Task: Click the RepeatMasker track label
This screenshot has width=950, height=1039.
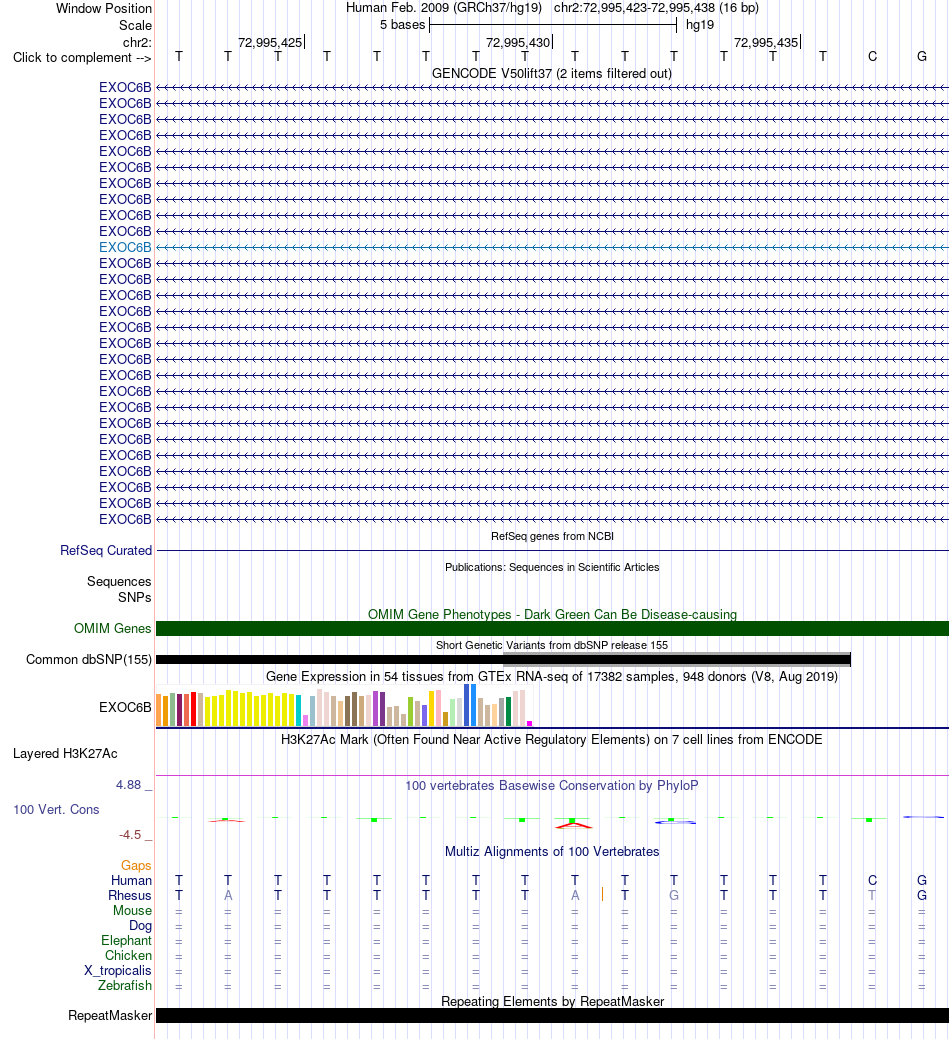Action: [x=110, y=1016]
